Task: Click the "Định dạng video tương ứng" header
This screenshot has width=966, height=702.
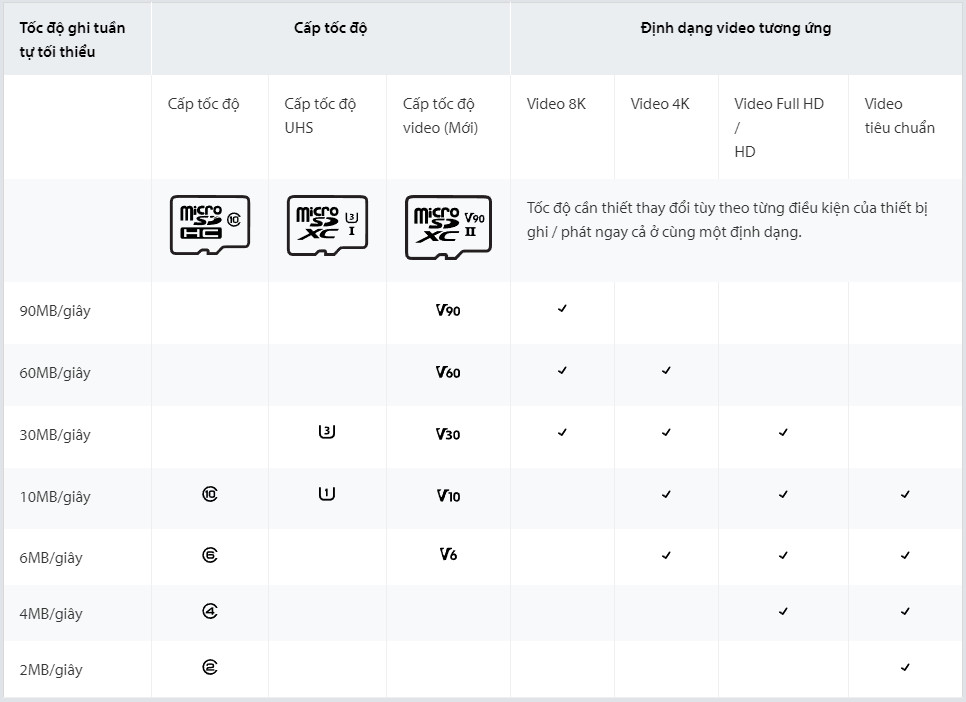Action: coord(735,28)
